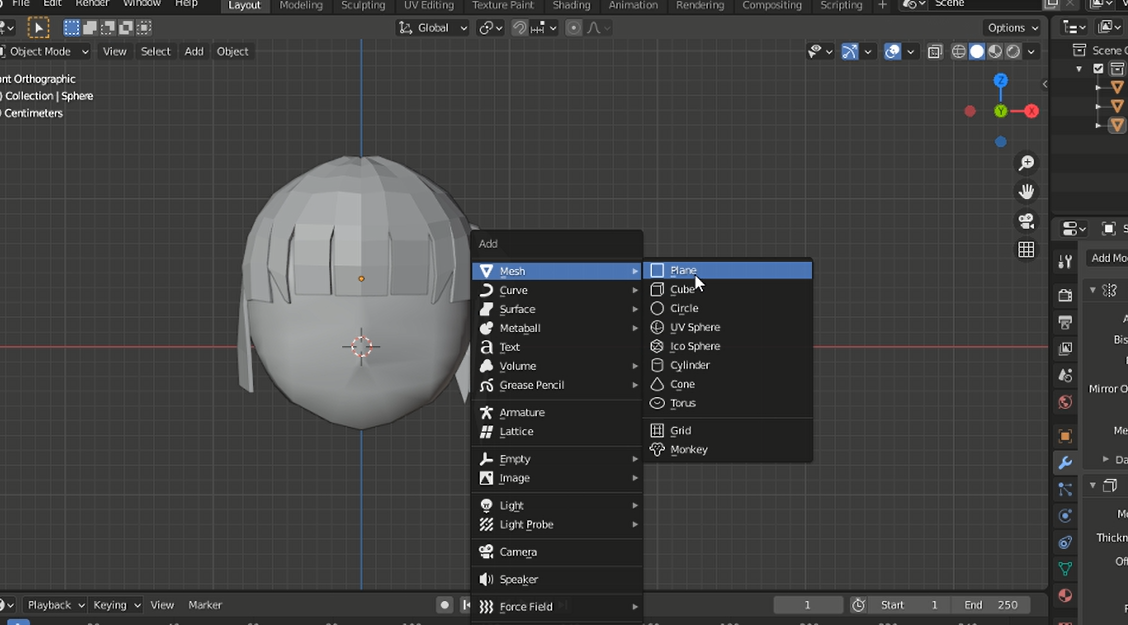Choose UV Sphere from the Mesh submenu

pyautogui.click(x=694, y=327)
